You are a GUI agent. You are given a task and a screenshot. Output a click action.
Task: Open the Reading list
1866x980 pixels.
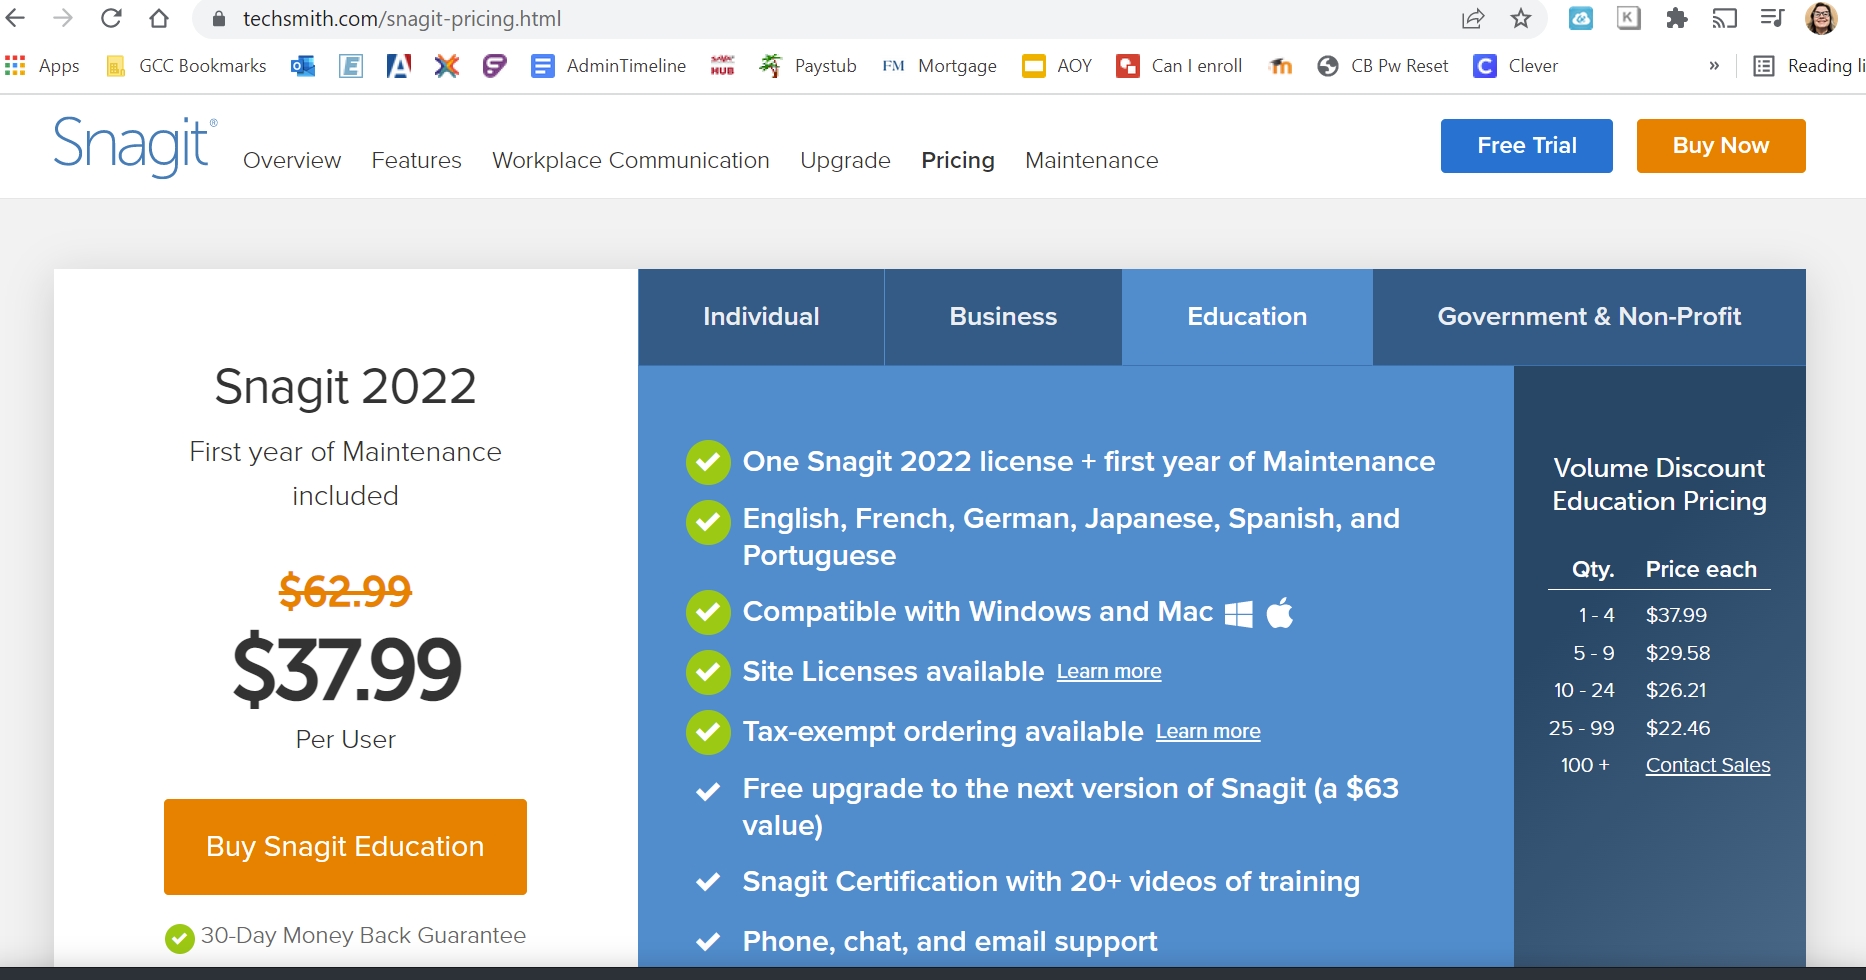point(1809,66)
